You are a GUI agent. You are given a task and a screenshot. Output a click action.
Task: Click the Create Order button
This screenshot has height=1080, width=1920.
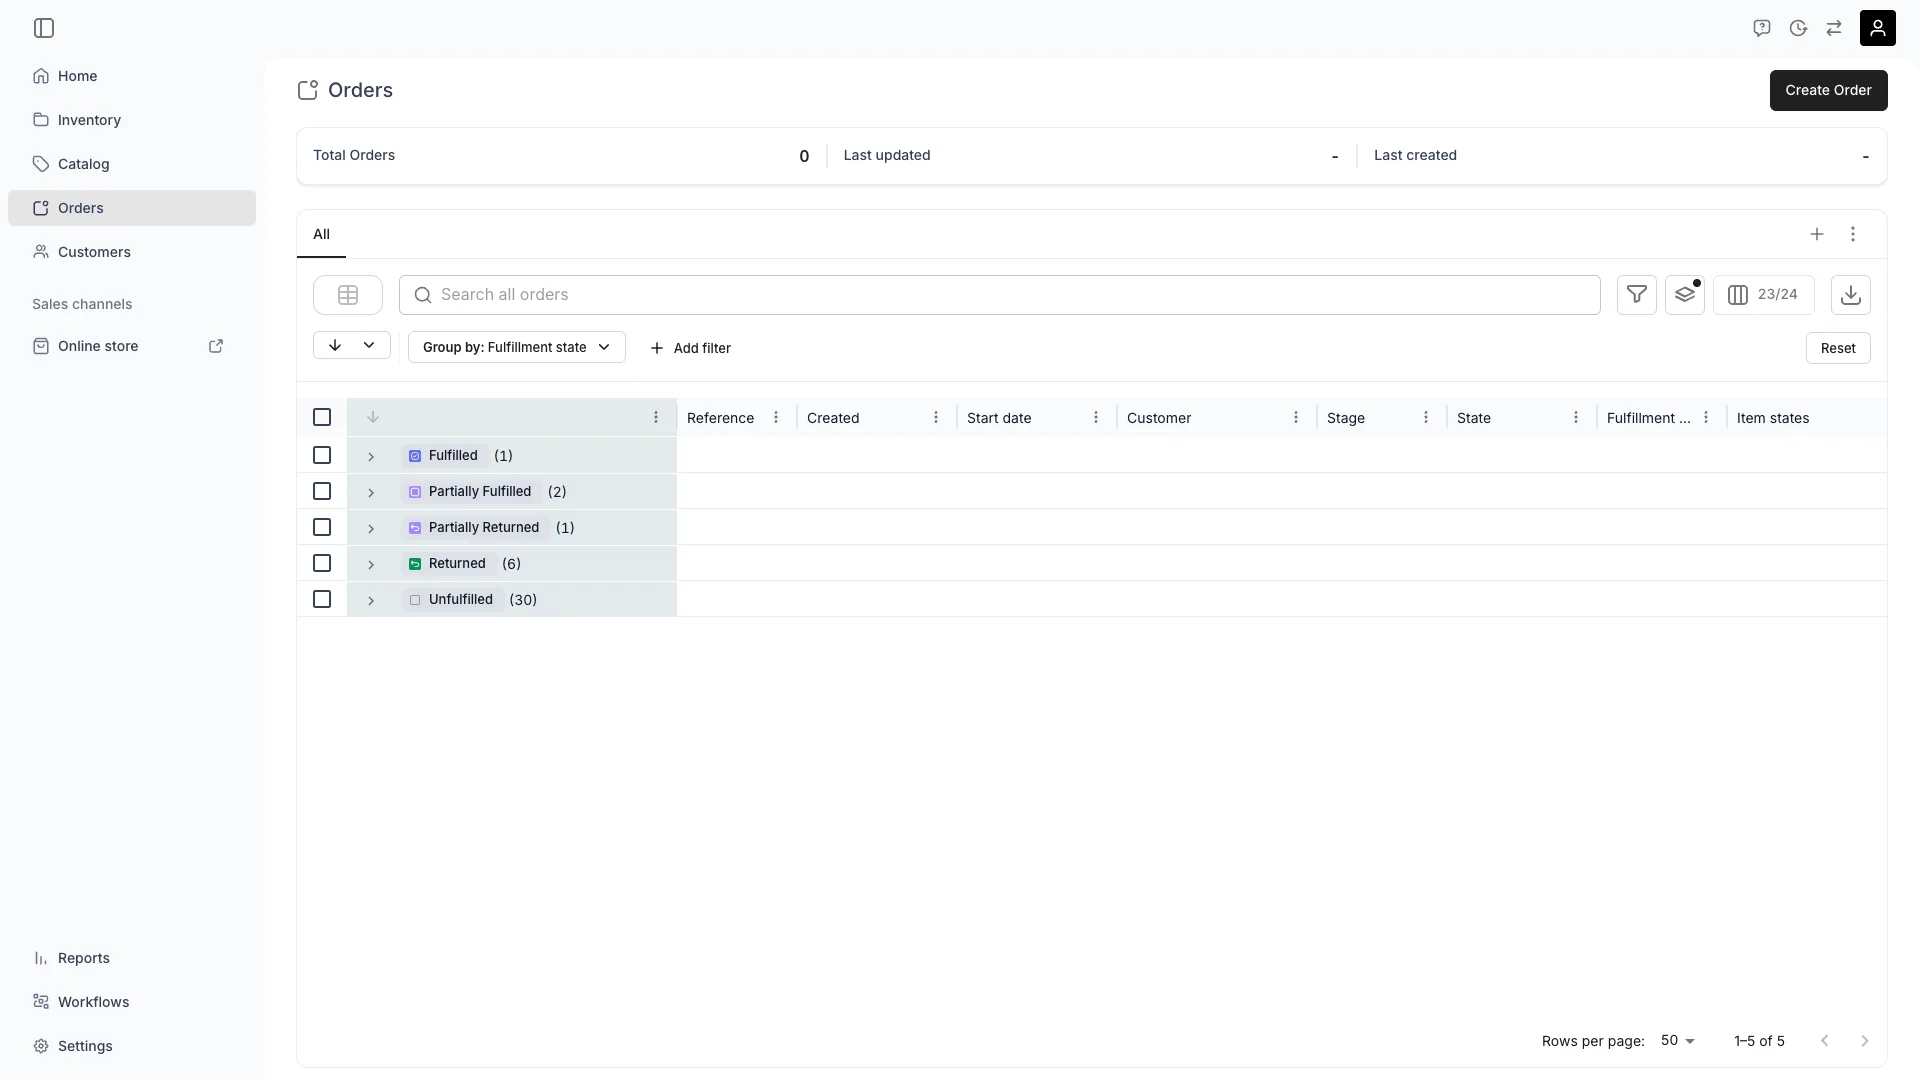point(1829,90)
